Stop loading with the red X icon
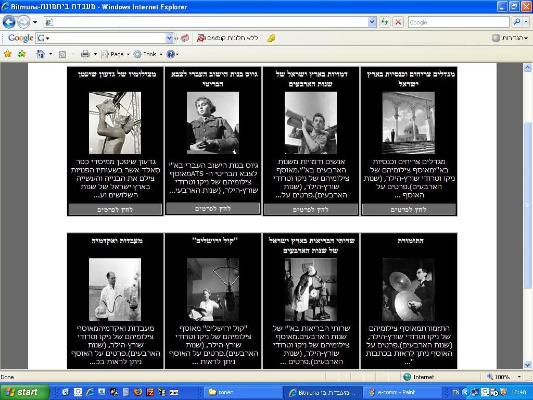Viewport: 533px width, 400px height. [398, 22]
